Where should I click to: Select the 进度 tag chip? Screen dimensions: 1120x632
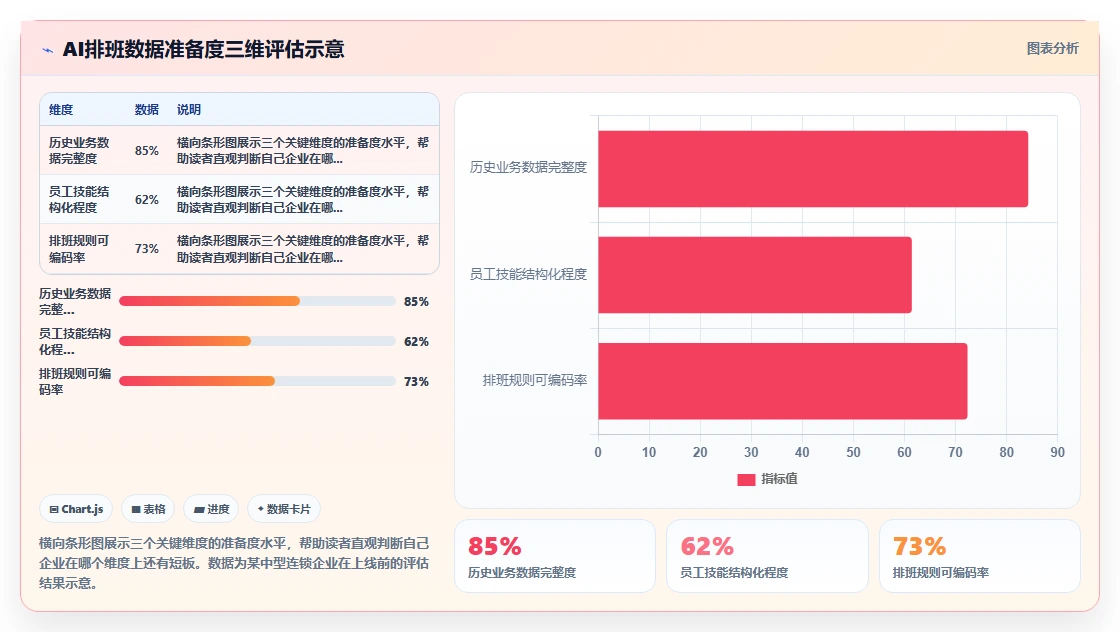pyautogui.click(x=211, y=509)
